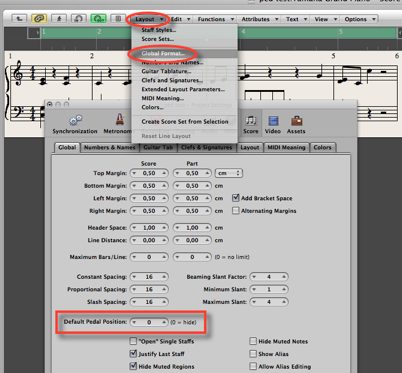Enable "Open" Single Staffs checkbox
Viewport: 402px width, 373px height.
pyautogui.click(x=133, y=341)
